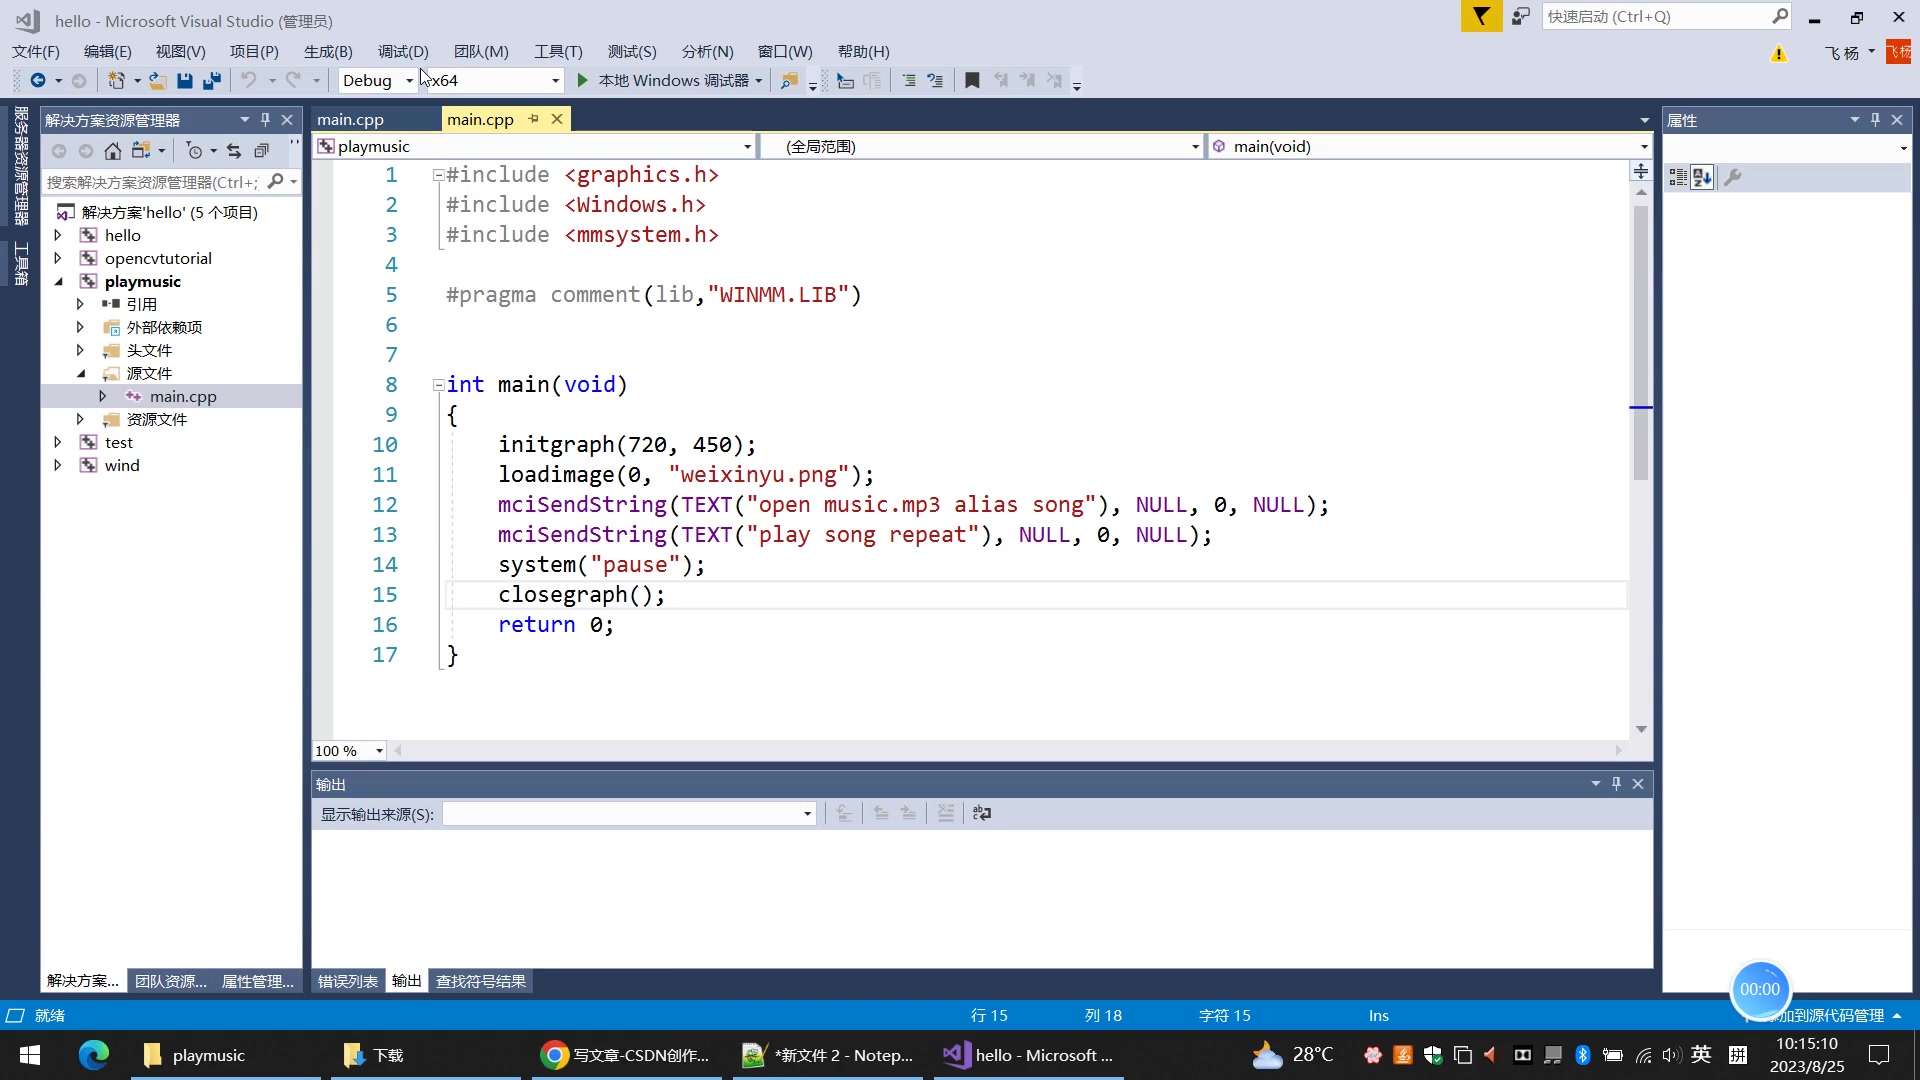
Task: Open the 调试(D) menu
Action: [403, 52]
